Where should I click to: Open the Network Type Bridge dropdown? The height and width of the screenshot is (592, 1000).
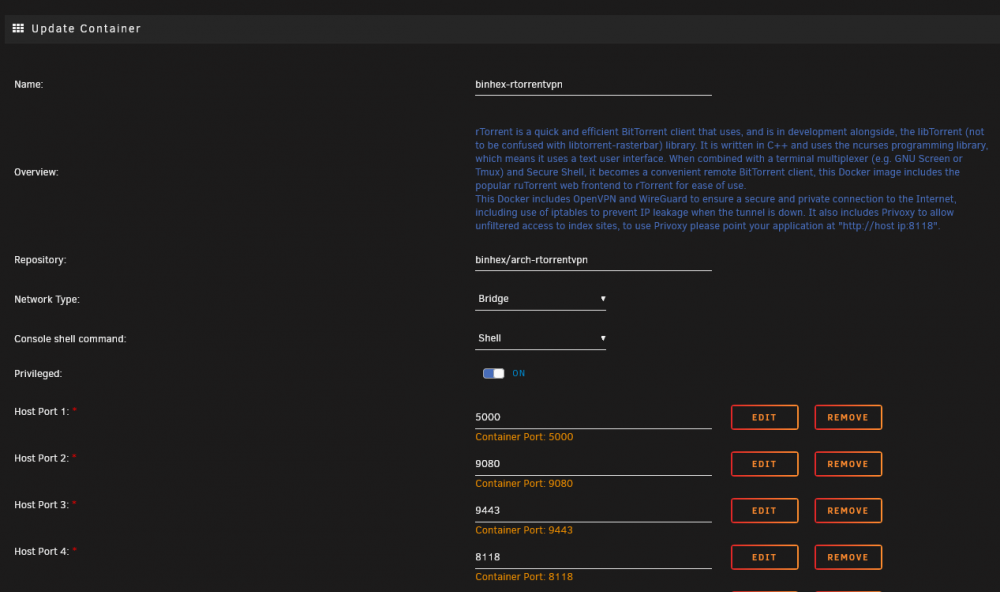tap(540, 299)
